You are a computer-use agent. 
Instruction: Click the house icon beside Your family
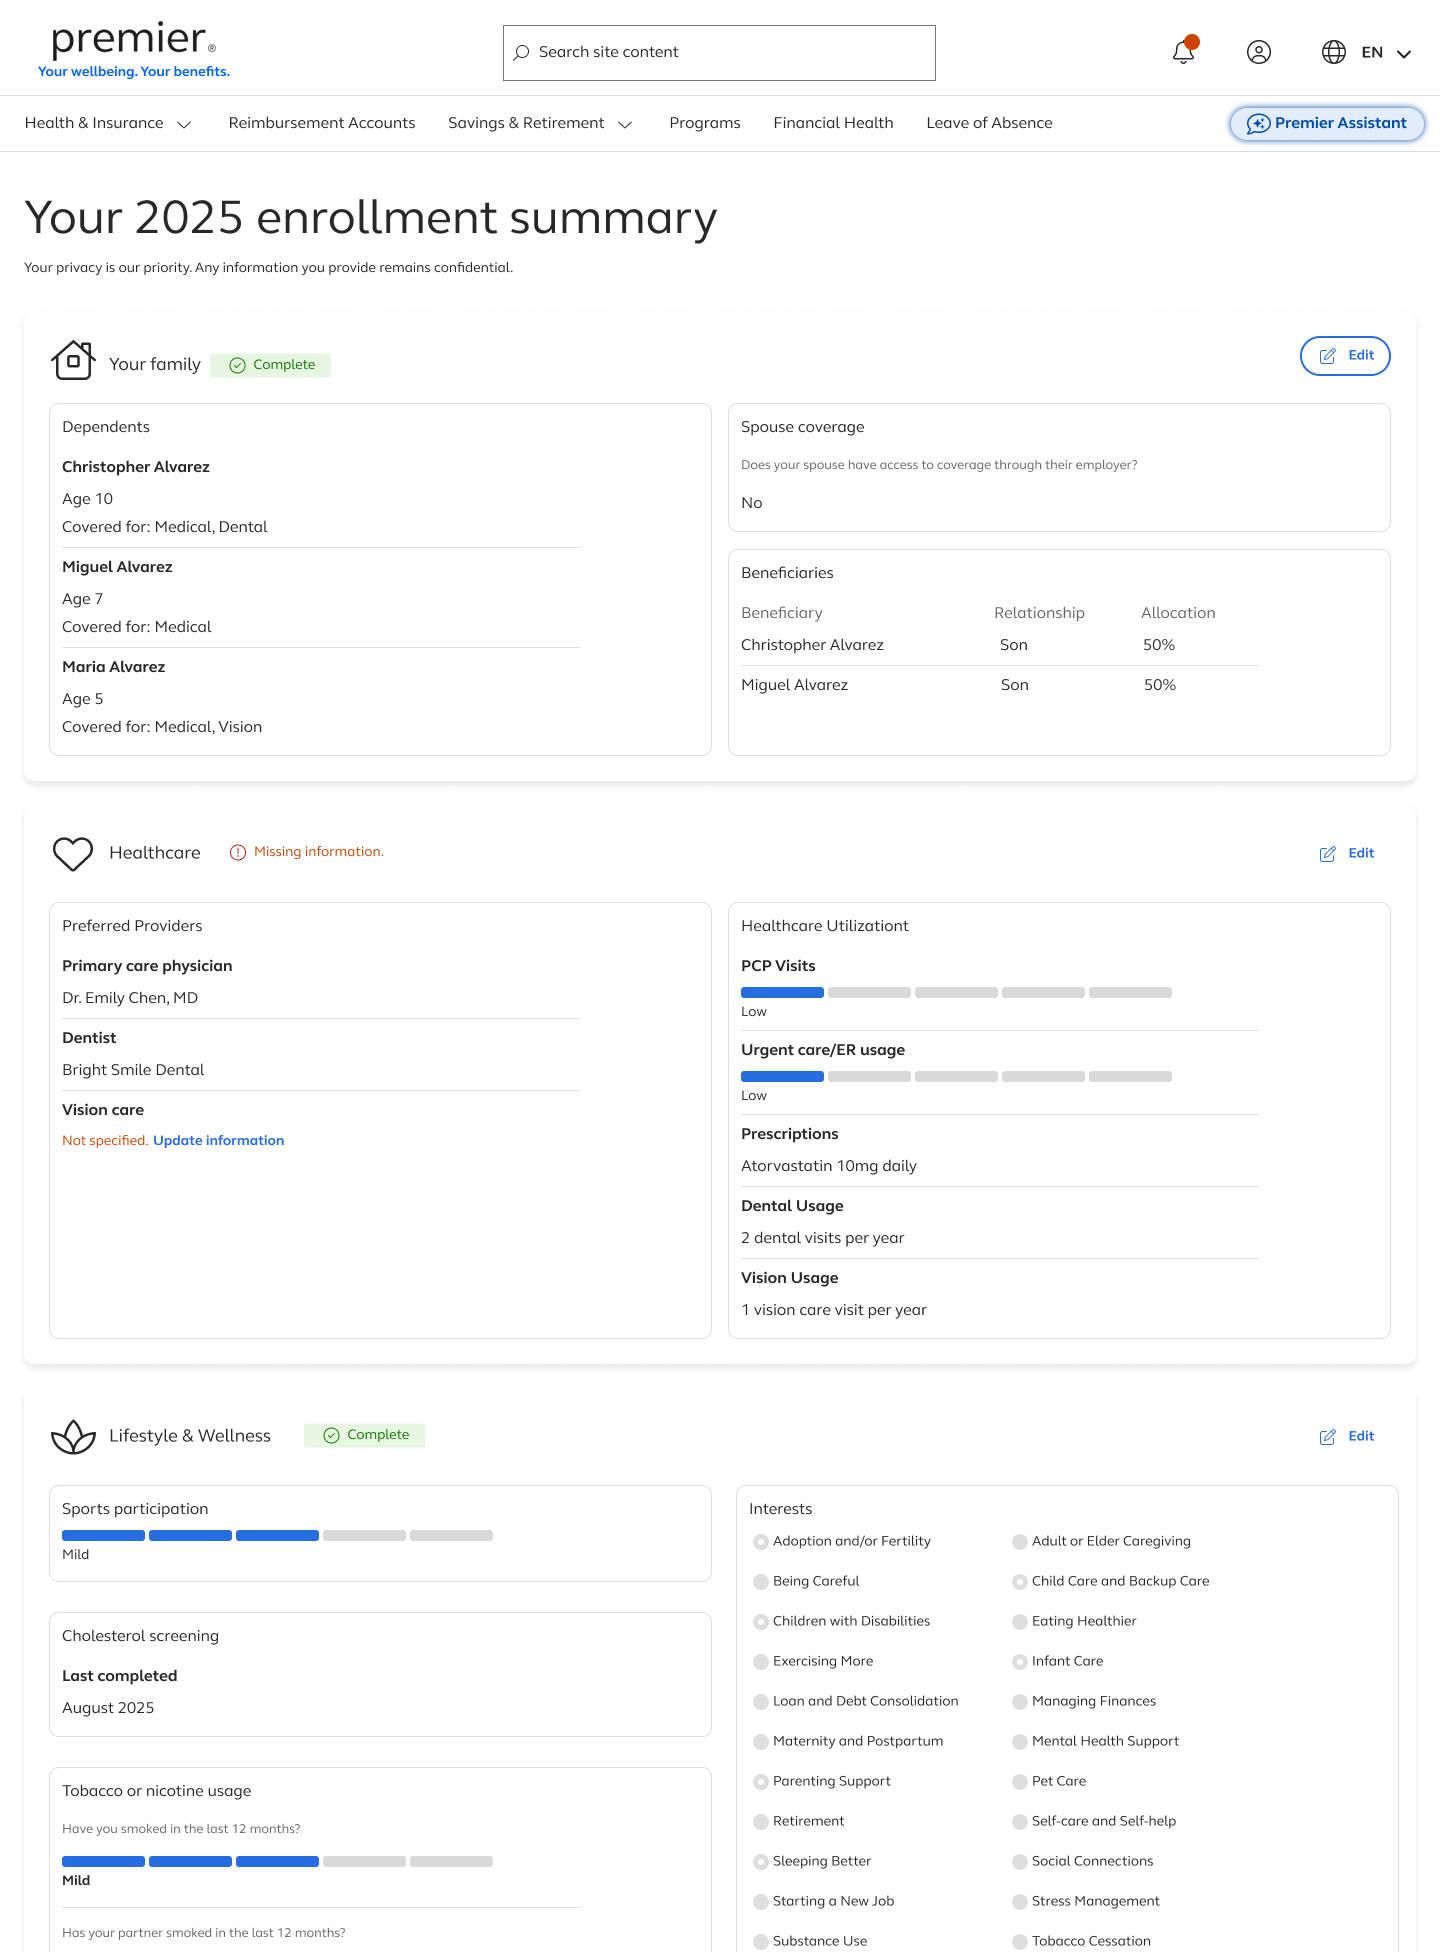coord(73,361)
